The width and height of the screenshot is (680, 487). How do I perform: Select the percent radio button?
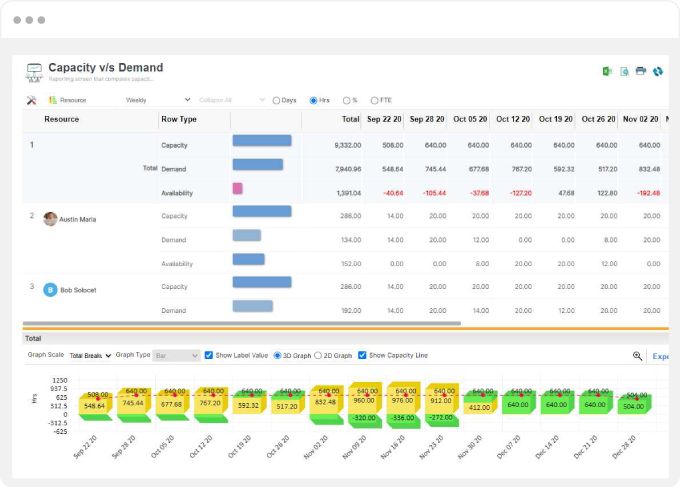[346, 101]
